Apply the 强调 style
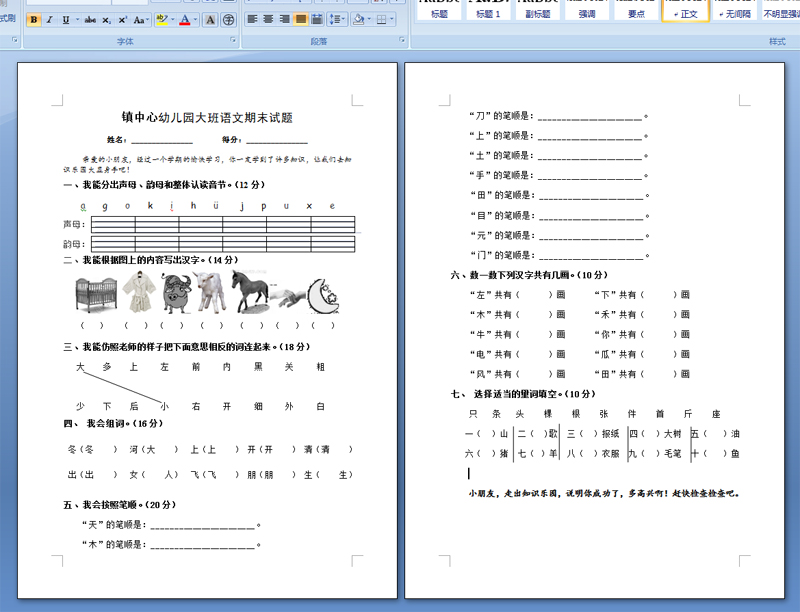Screen dimensions: 800x612 pos(587,10)
